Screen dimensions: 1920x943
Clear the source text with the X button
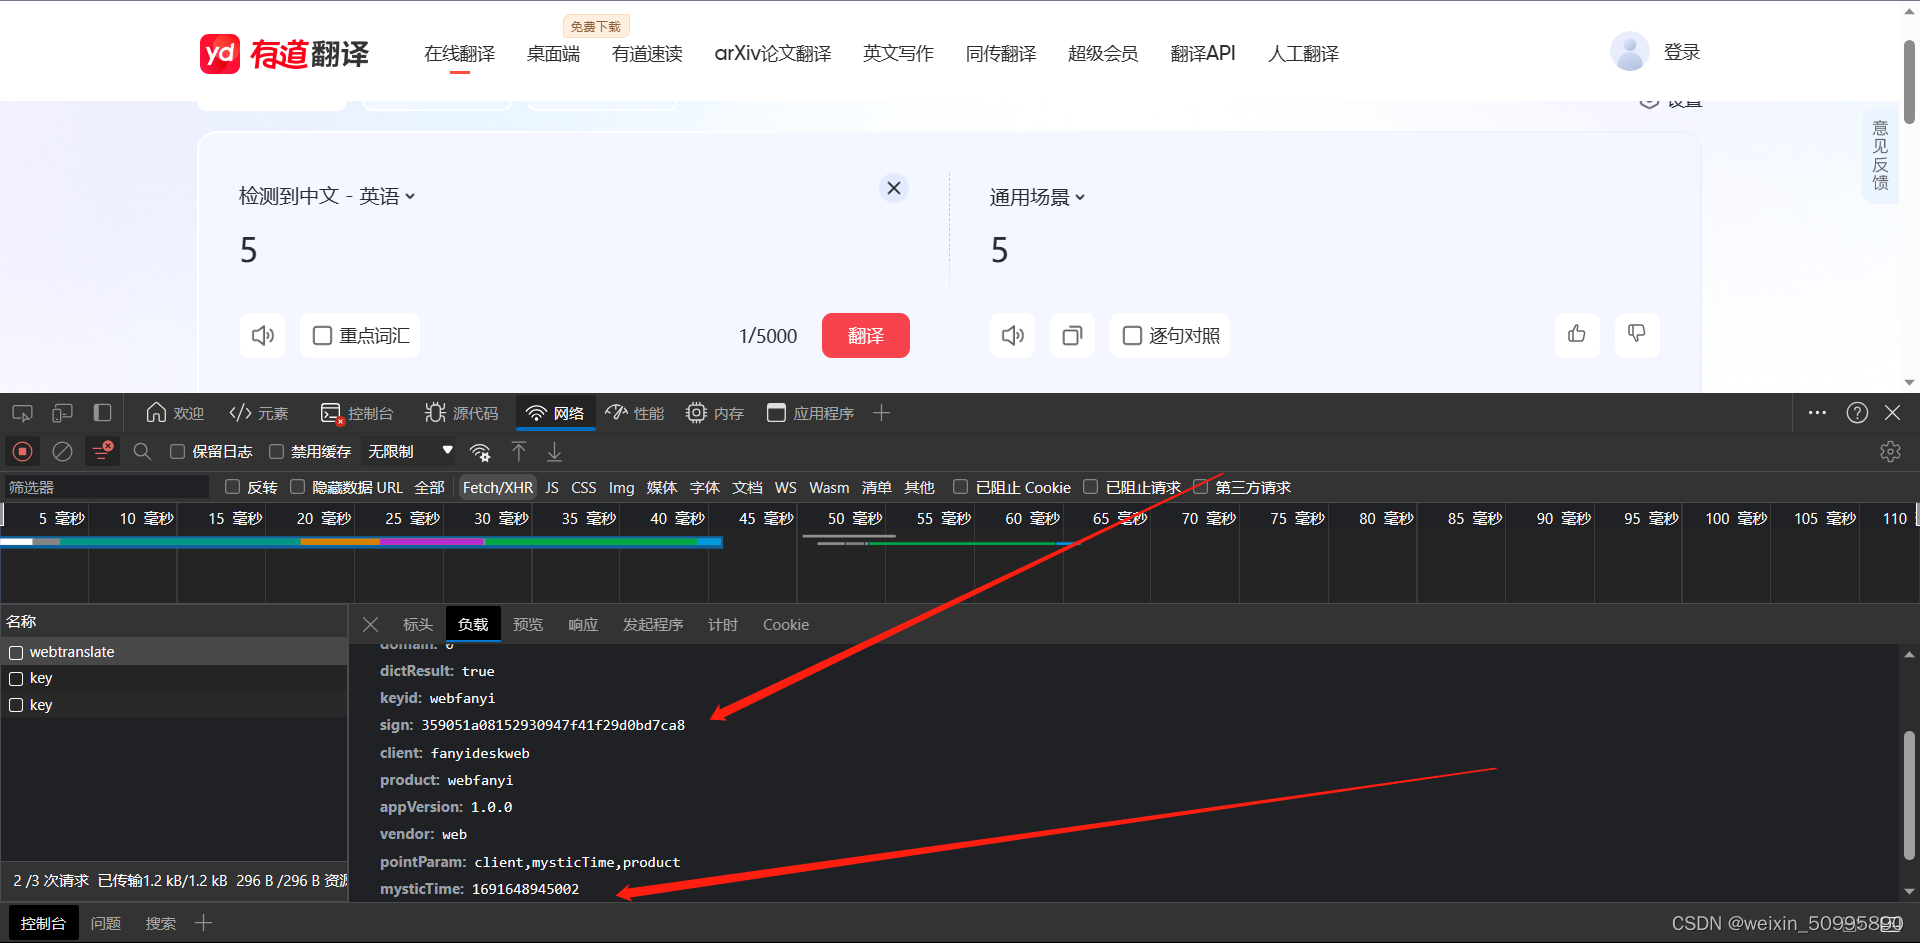coord(894,188)
